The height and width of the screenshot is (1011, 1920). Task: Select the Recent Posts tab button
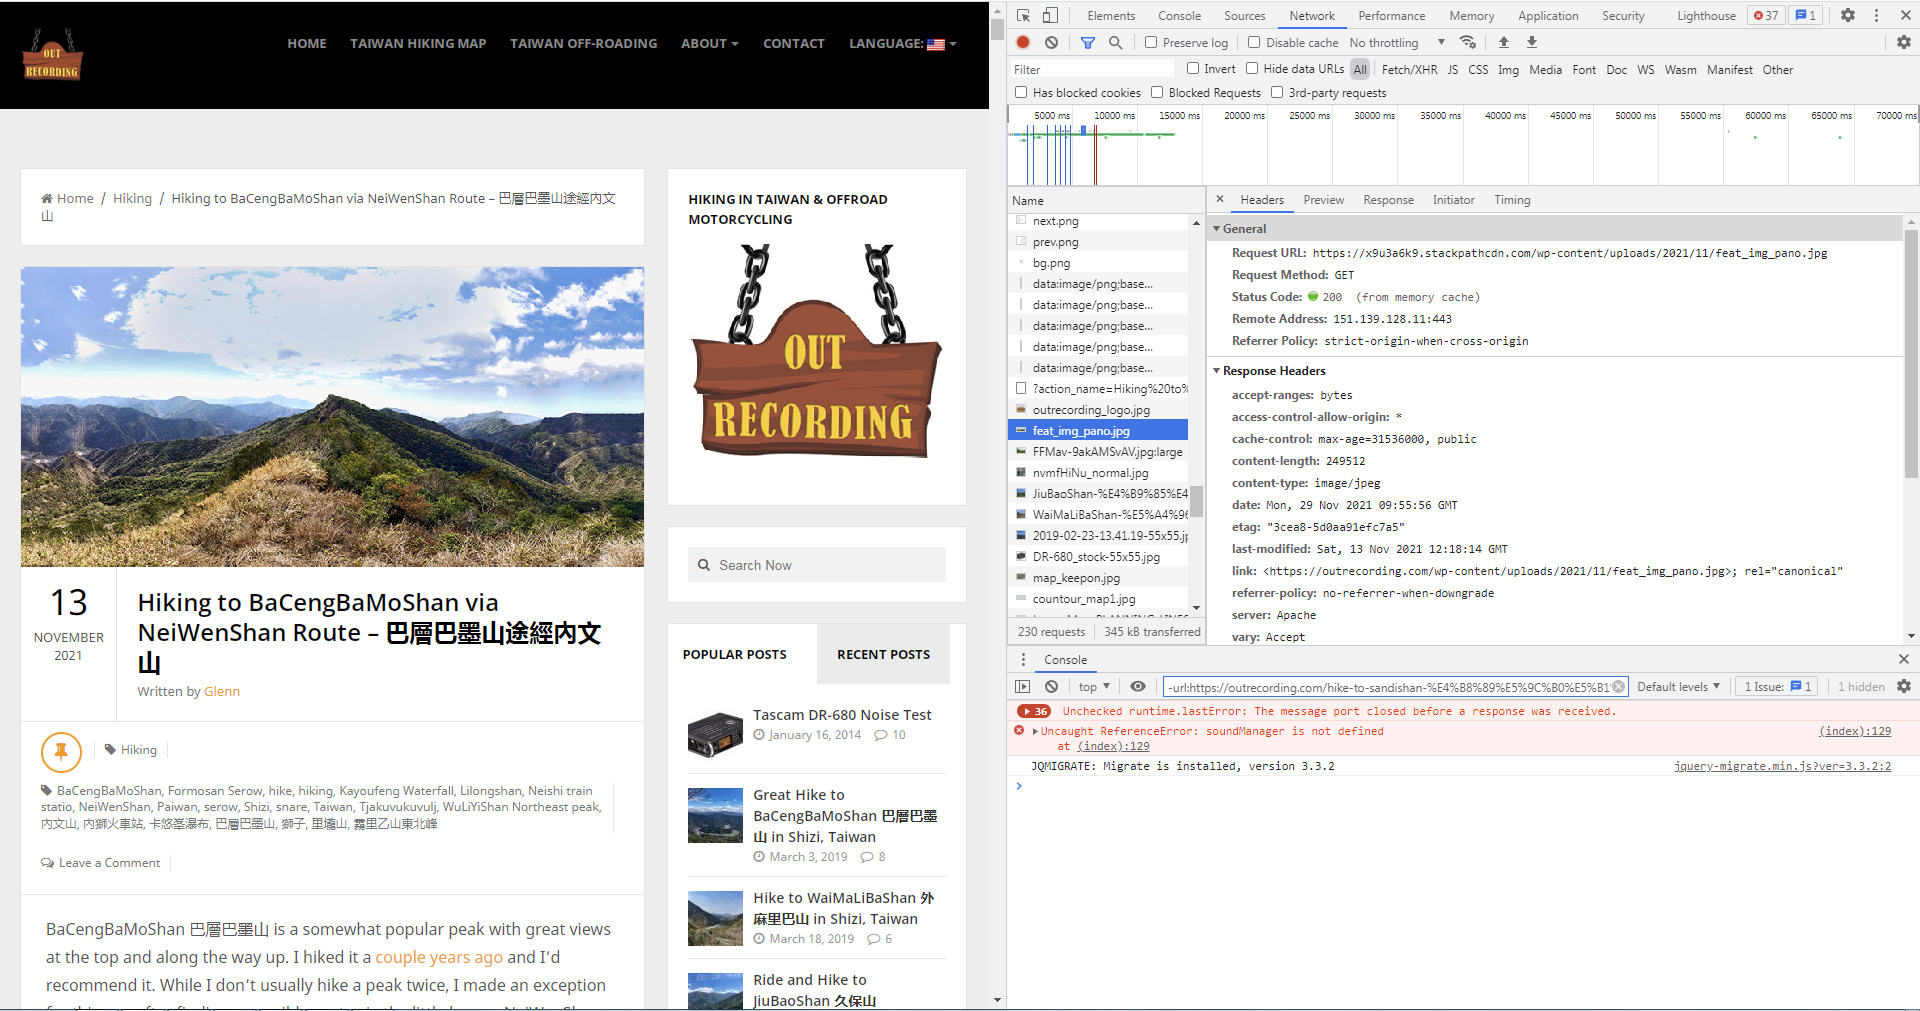click(883, 654)
